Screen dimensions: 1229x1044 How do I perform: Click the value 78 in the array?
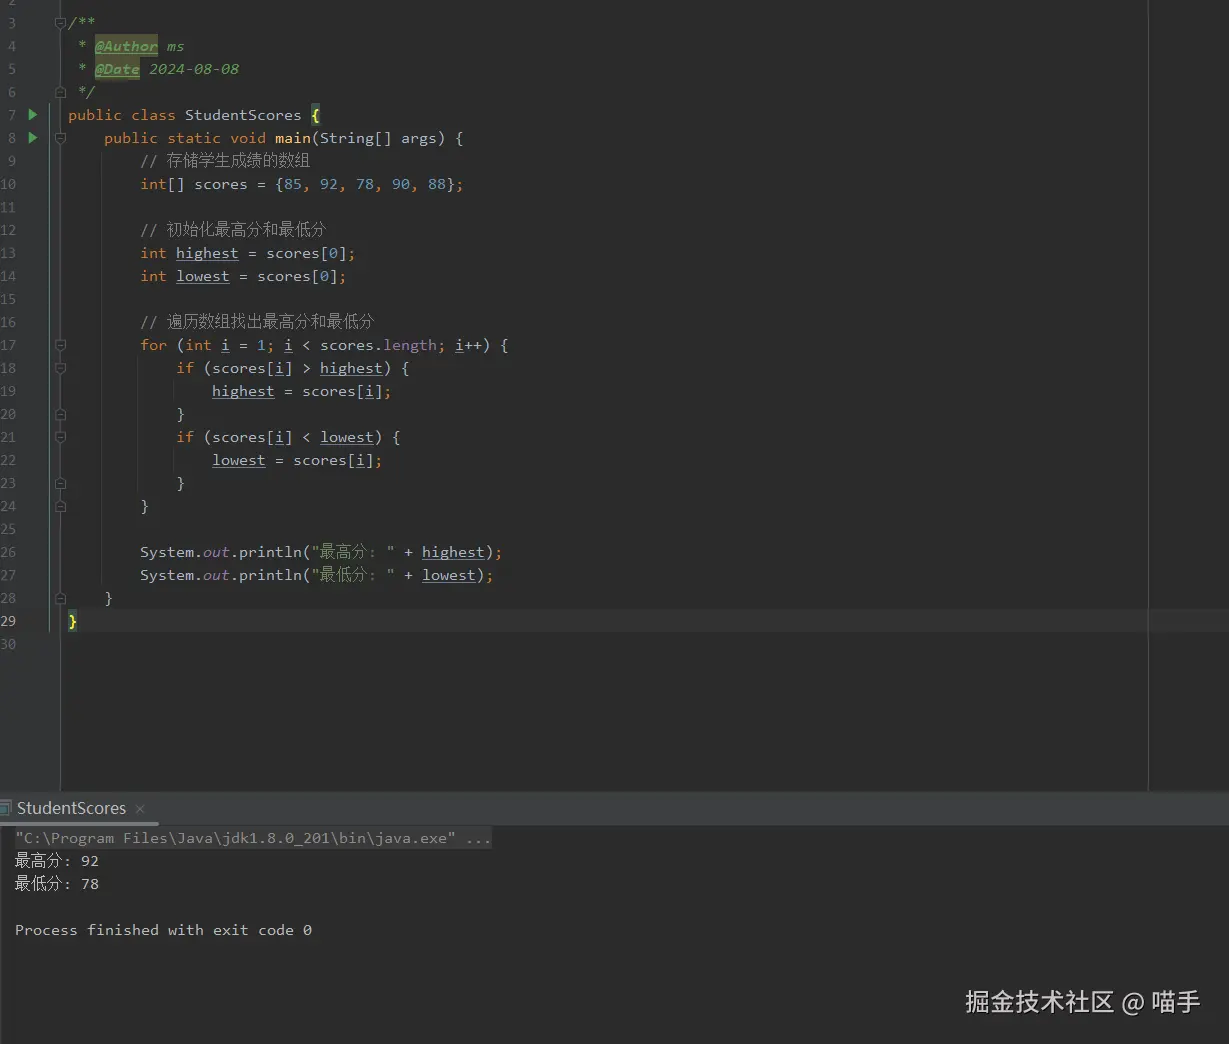point(365,184)
